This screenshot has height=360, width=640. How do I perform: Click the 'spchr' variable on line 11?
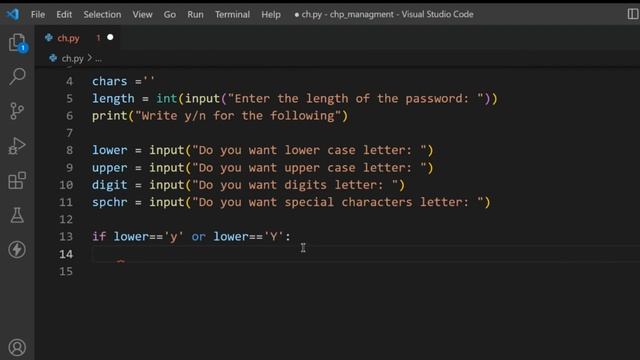pos(109,202)
